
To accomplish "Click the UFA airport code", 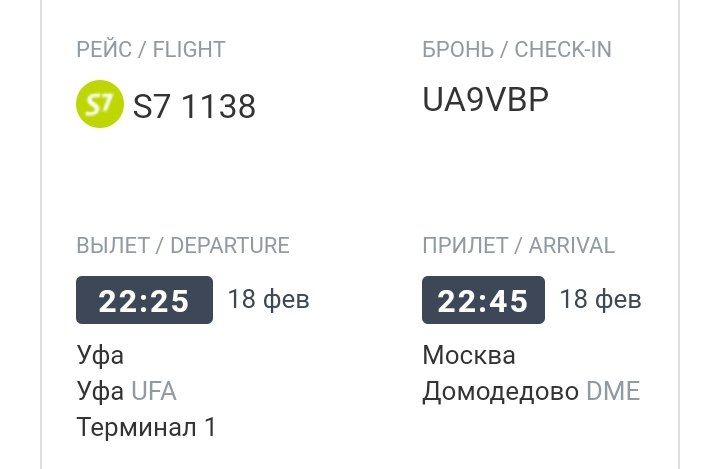I will tap(154, 391).
